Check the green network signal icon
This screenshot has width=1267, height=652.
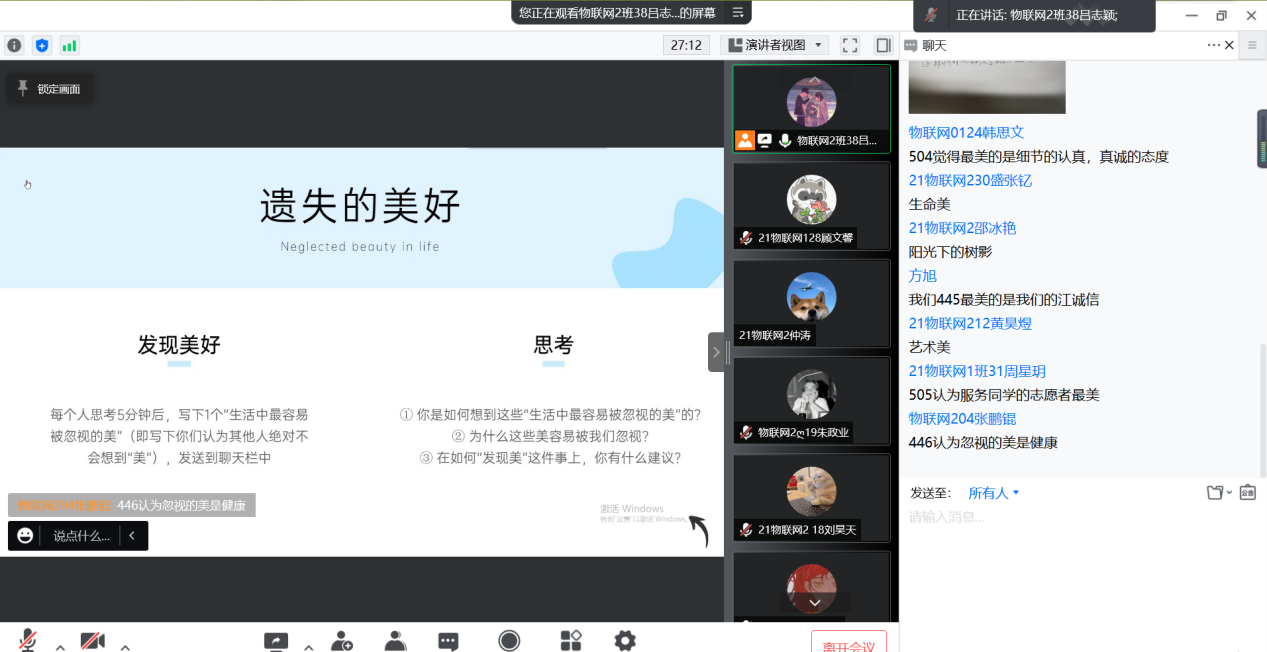[69, 45]
